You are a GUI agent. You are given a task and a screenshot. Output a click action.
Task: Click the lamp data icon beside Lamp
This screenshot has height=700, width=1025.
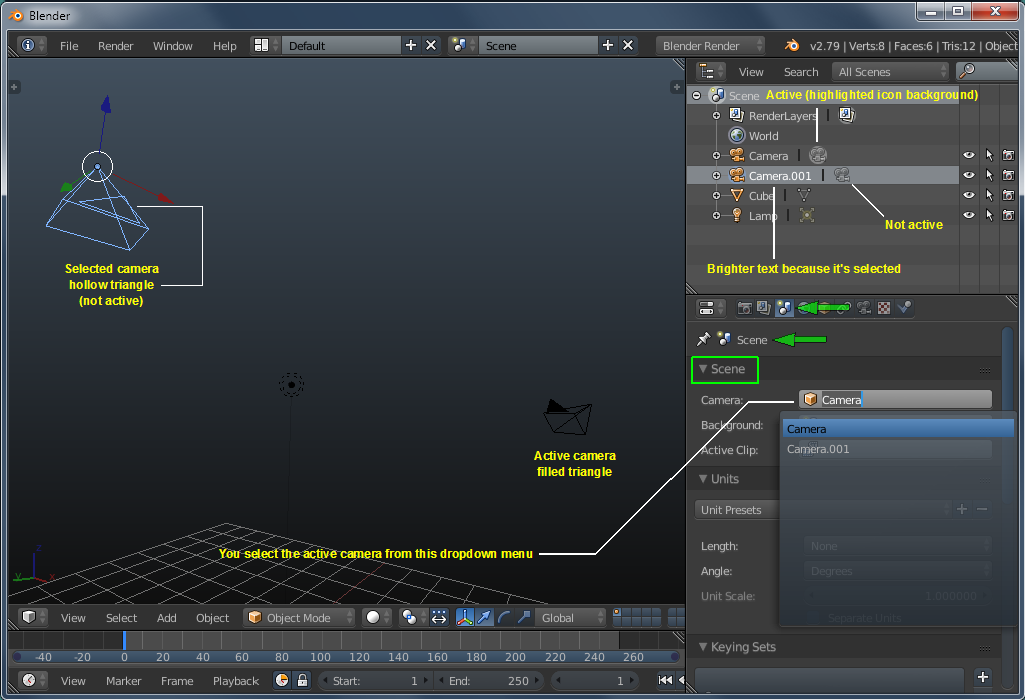pos(807,215)
